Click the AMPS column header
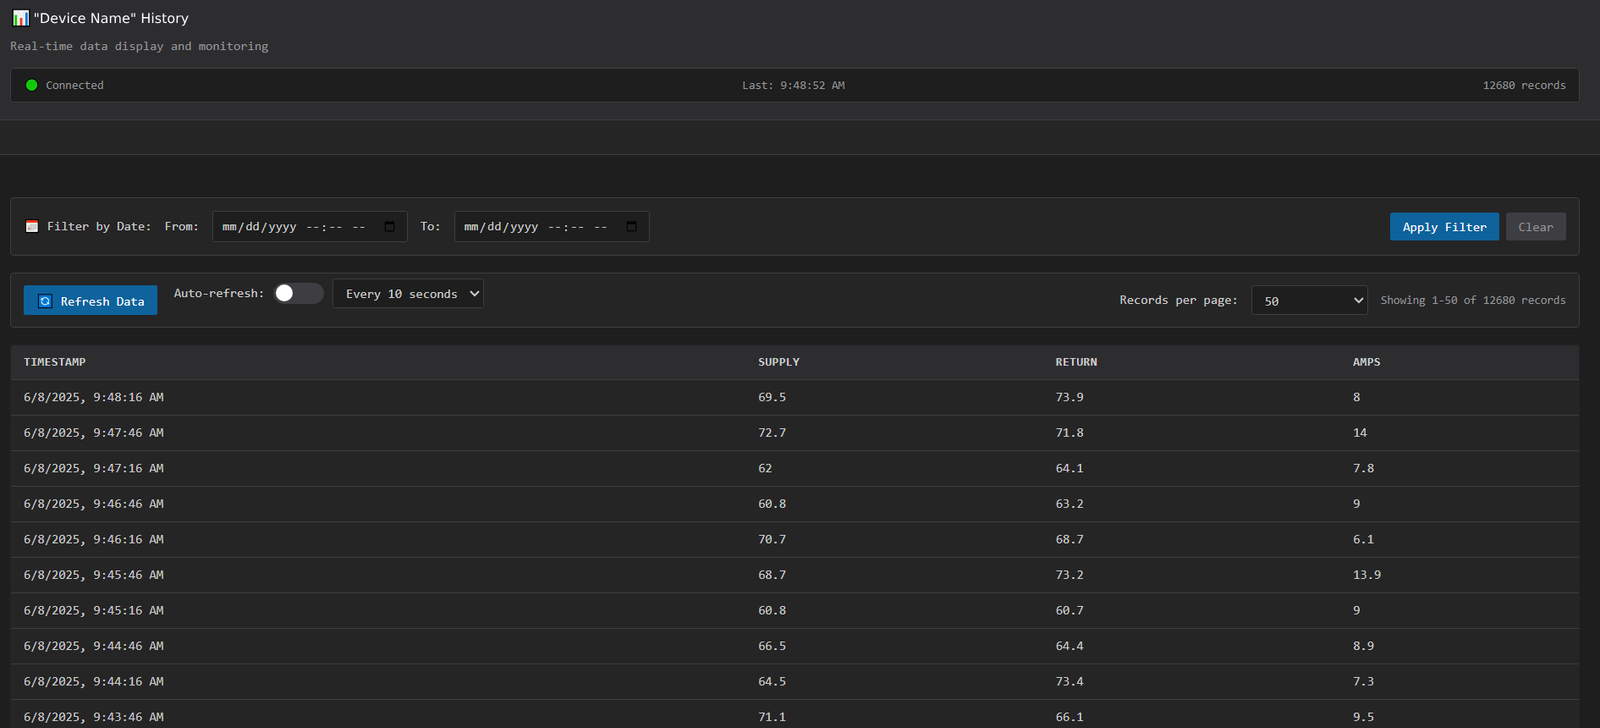 (1367, 362)
